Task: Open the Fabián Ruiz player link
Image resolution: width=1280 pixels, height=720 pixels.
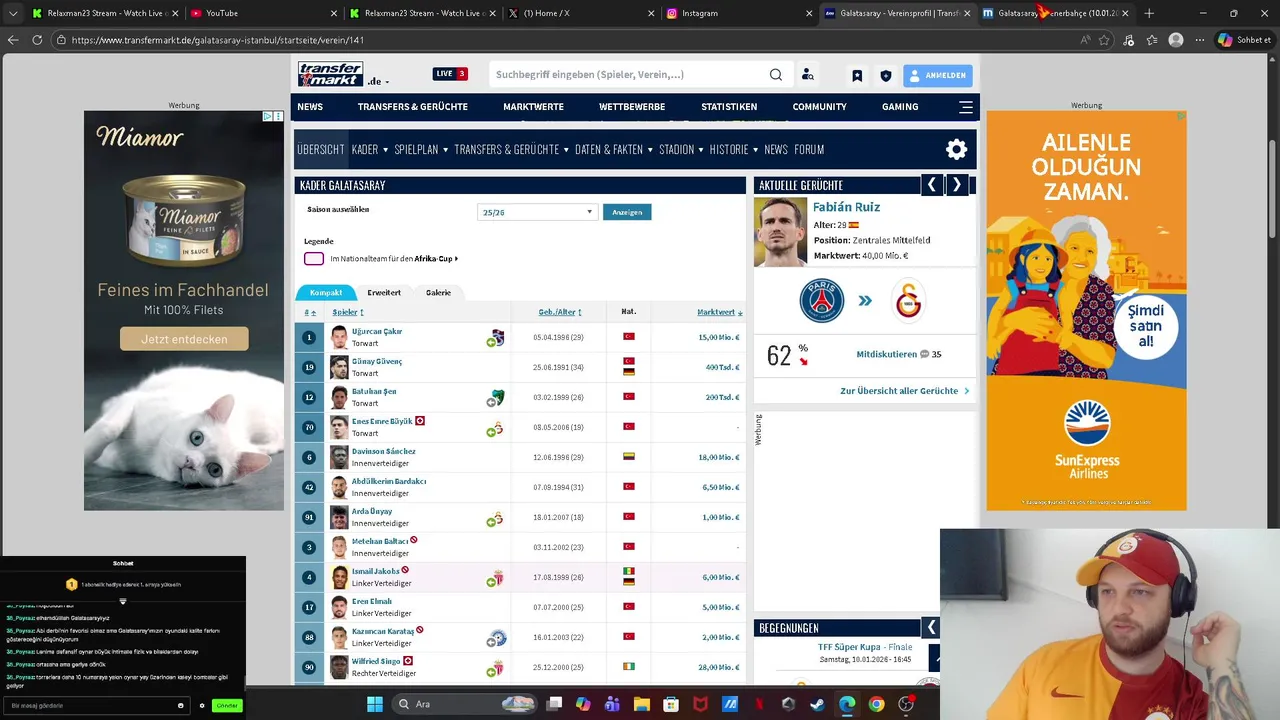Action: click(x=847, y=207)
